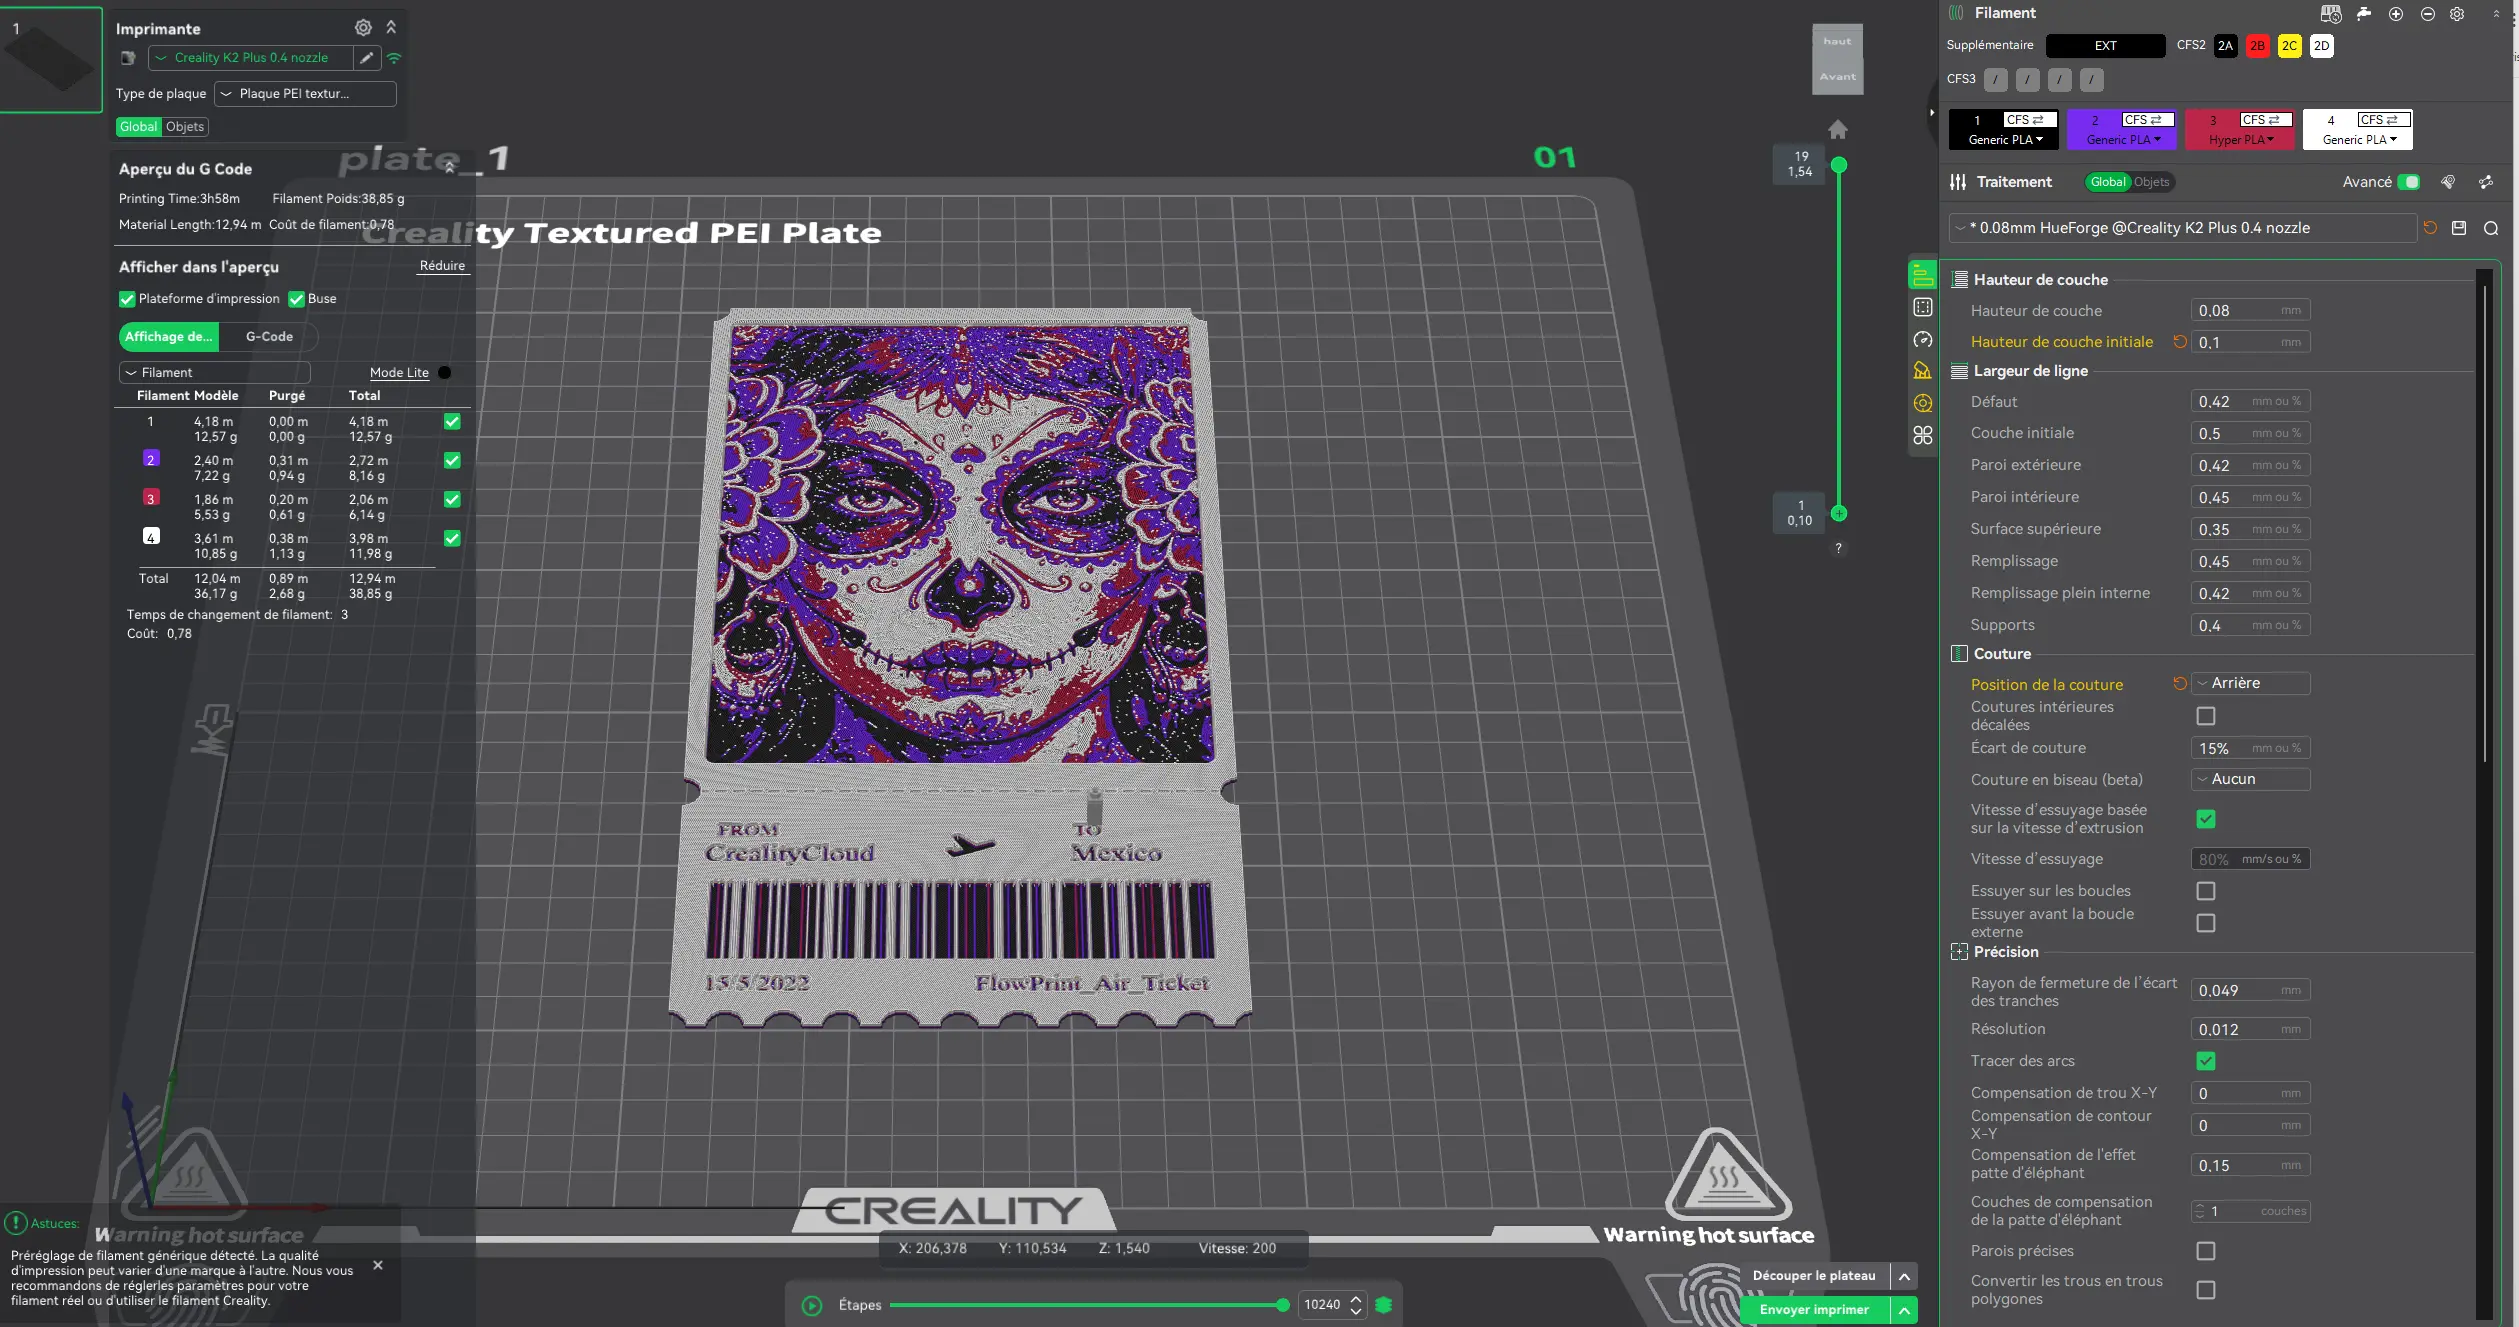Click the top layer slider handle
The image size is (2519, 1327).
[1839, 165]
